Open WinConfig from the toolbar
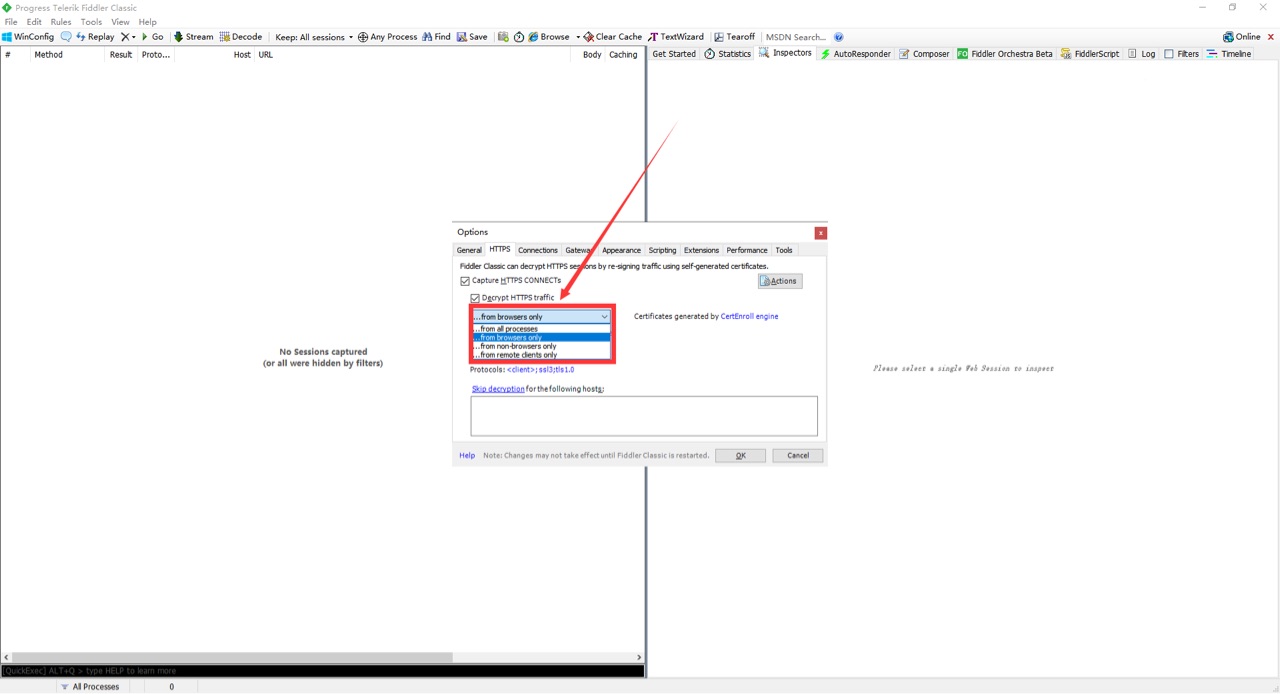This screenshot has width=1280, height=694. (x=28, y=37)
